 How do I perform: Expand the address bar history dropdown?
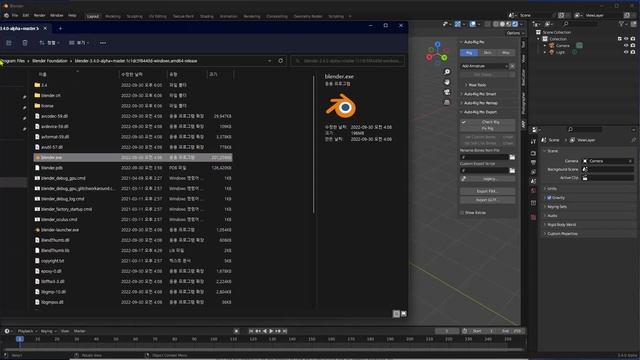269,61
